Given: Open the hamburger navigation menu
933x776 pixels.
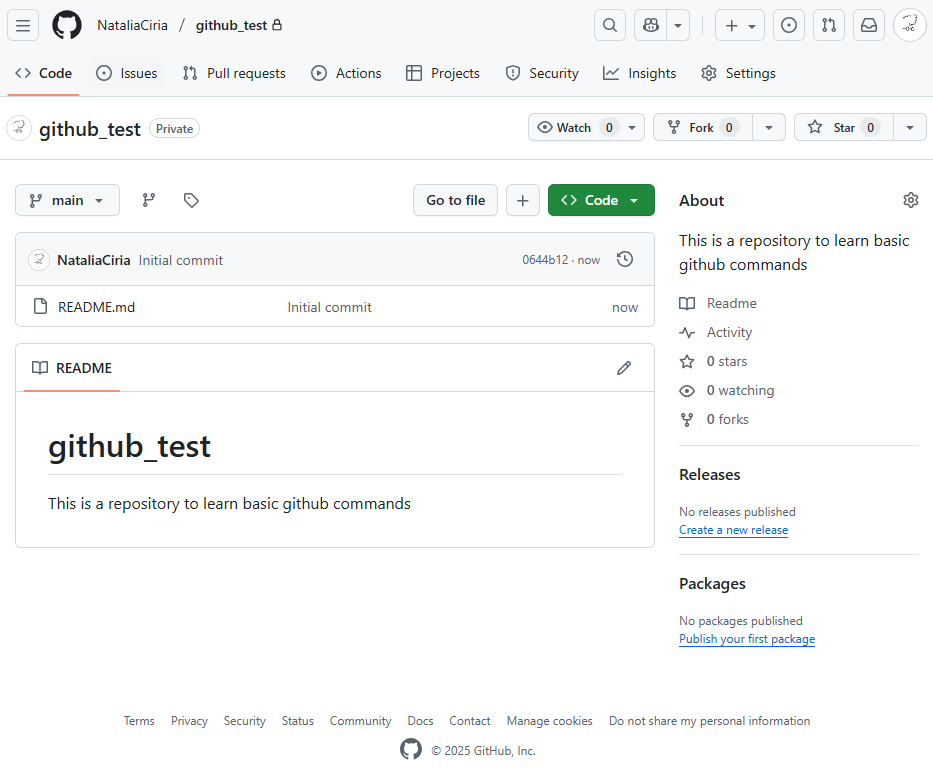Looking at the screenshot, I should click(x=23, y=25).
